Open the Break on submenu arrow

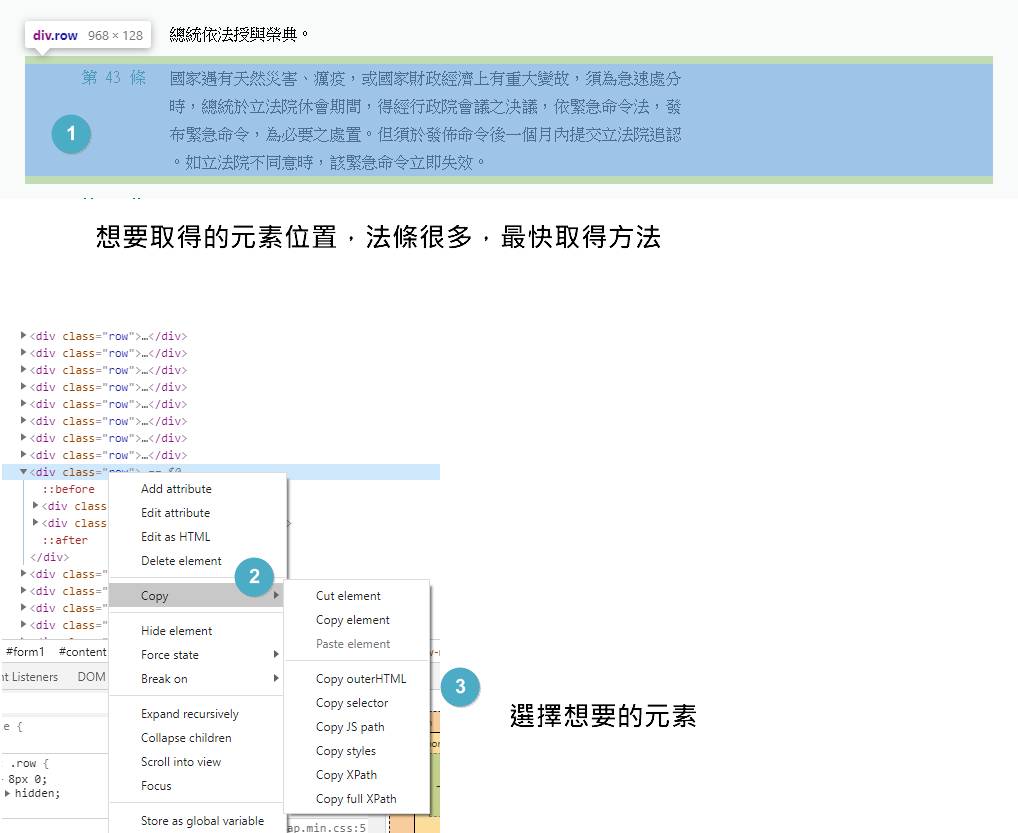[276, 679]
